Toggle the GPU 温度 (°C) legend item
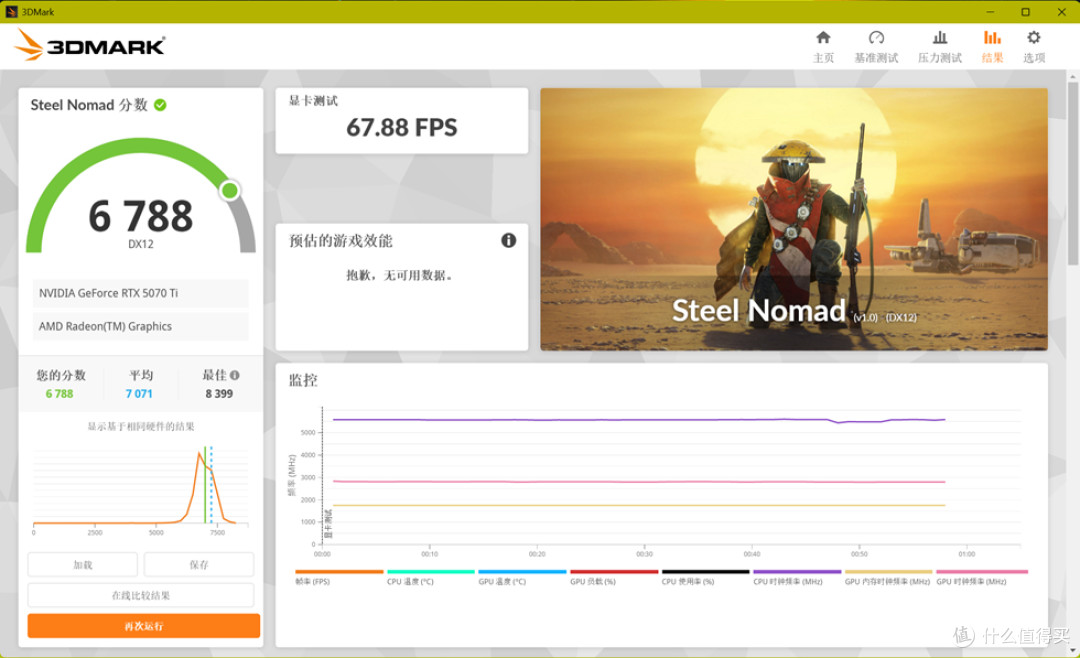Screen dimensions: 1080x658 [522, 577]
